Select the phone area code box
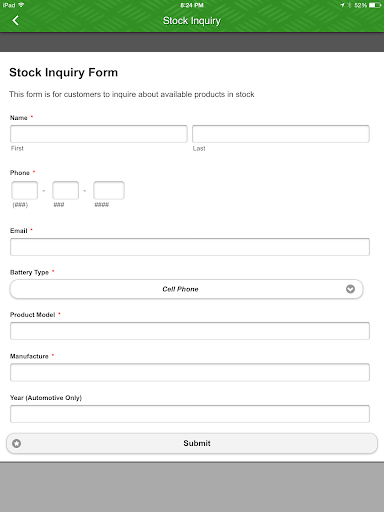This screenshot has height=512, width=384. click(x=25, y=190)
